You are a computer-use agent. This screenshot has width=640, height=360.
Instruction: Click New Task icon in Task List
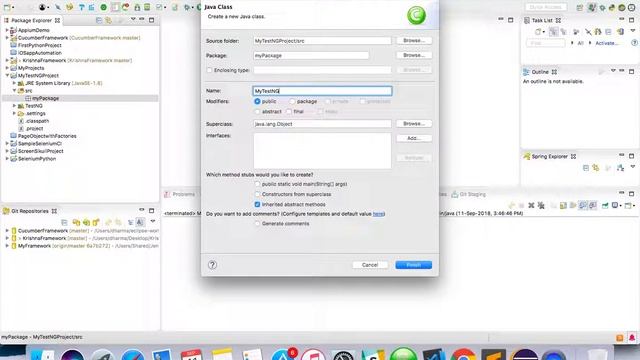(538, 31)
